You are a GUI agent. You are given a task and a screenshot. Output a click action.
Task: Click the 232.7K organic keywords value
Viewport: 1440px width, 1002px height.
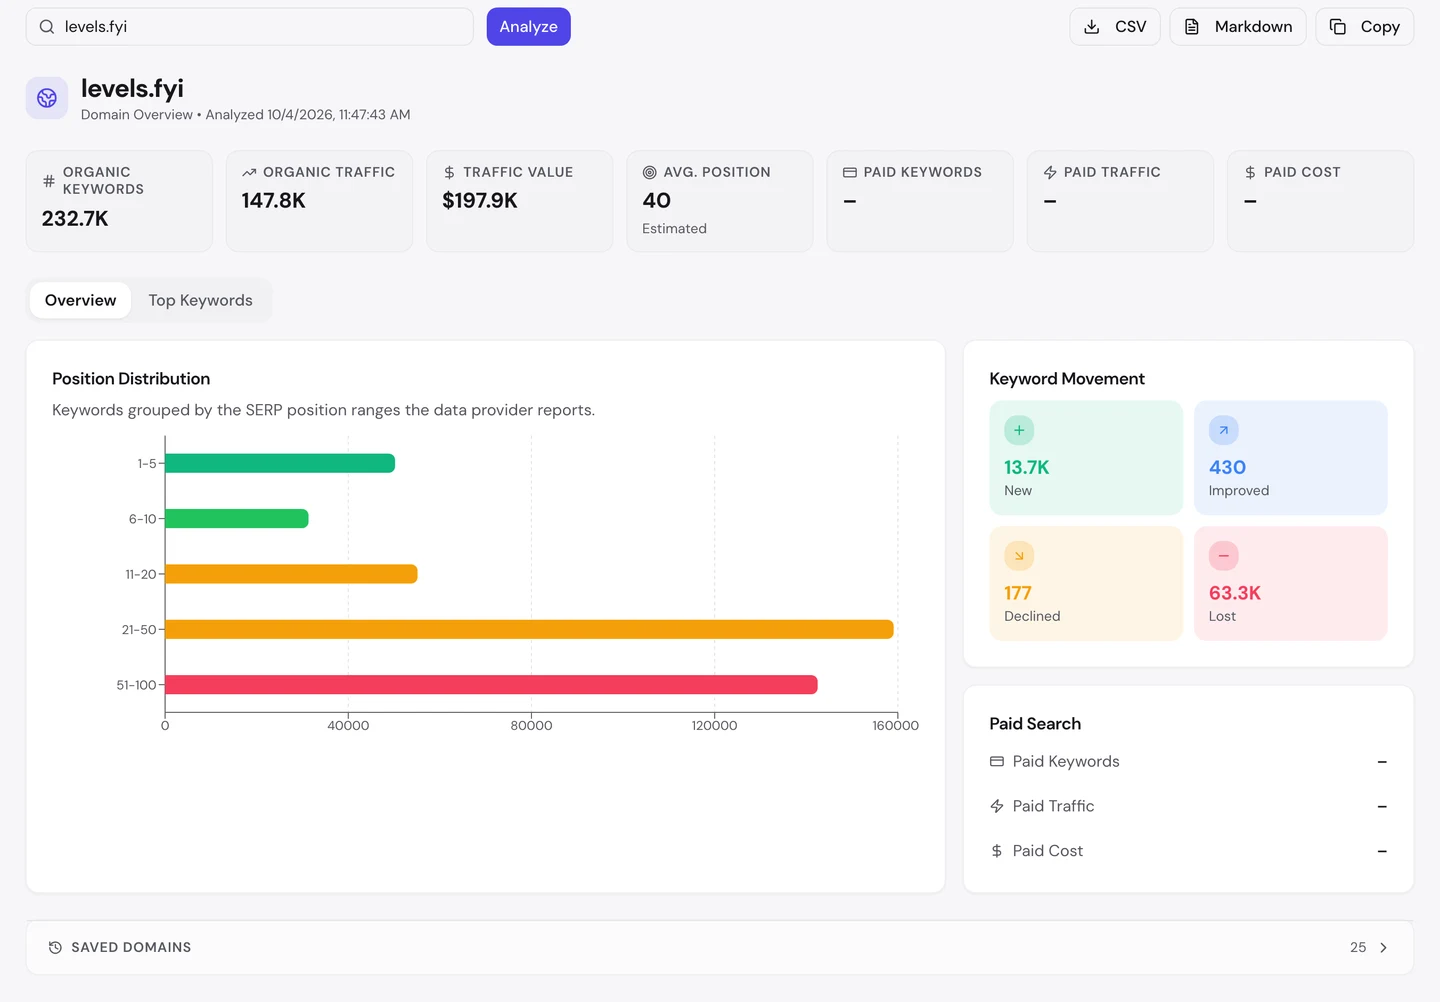(x=75, y=218)
